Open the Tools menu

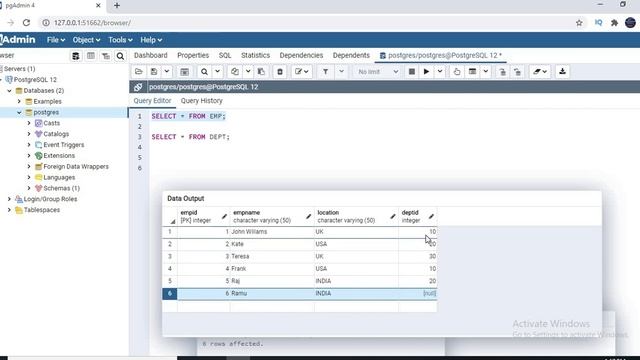(120, 40)
